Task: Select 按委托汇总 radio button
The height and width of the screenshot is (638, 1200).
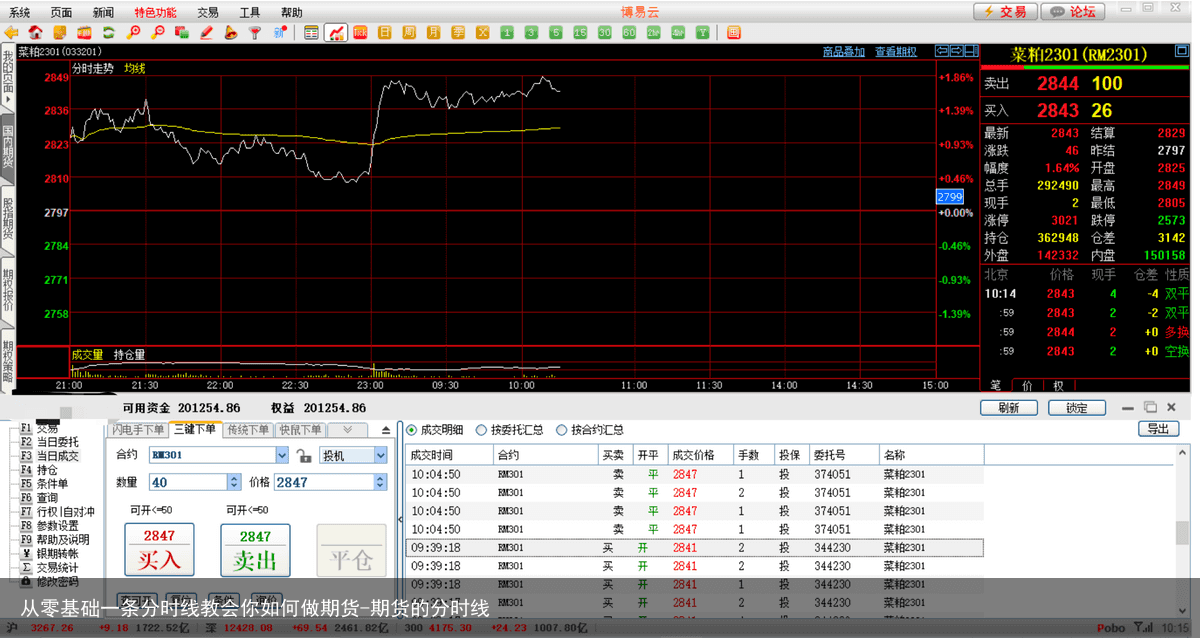Action: 481,430
